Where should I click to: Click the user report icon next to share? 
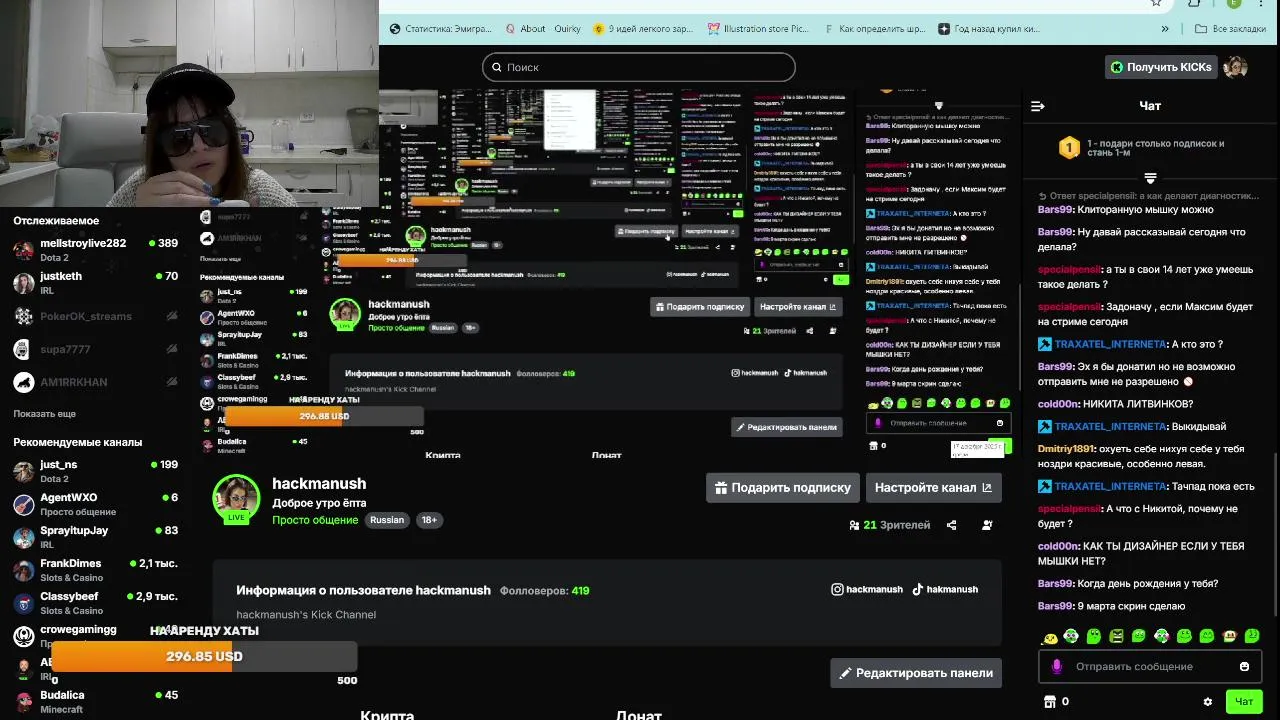pyautogui.click(x=987, y=525)
